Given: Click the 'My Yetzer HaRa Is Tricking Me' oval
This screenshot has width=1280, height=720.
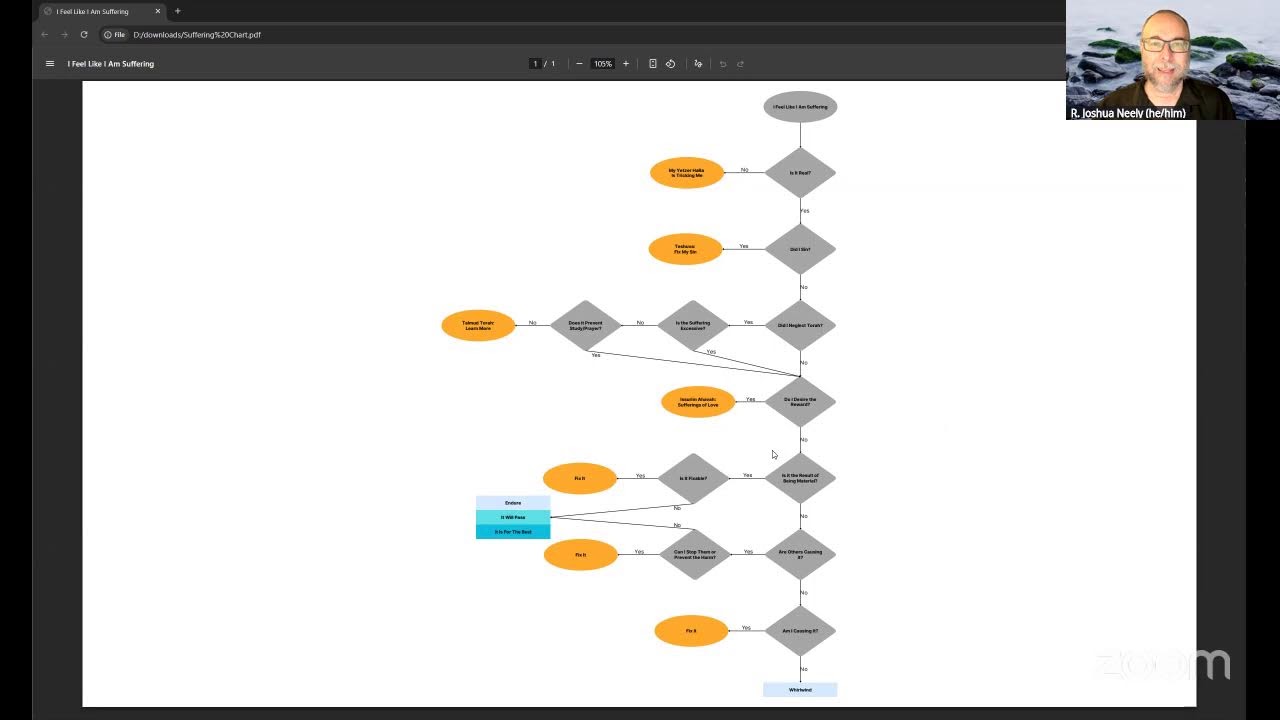Looking at the screenshot, I should point(687,173).
